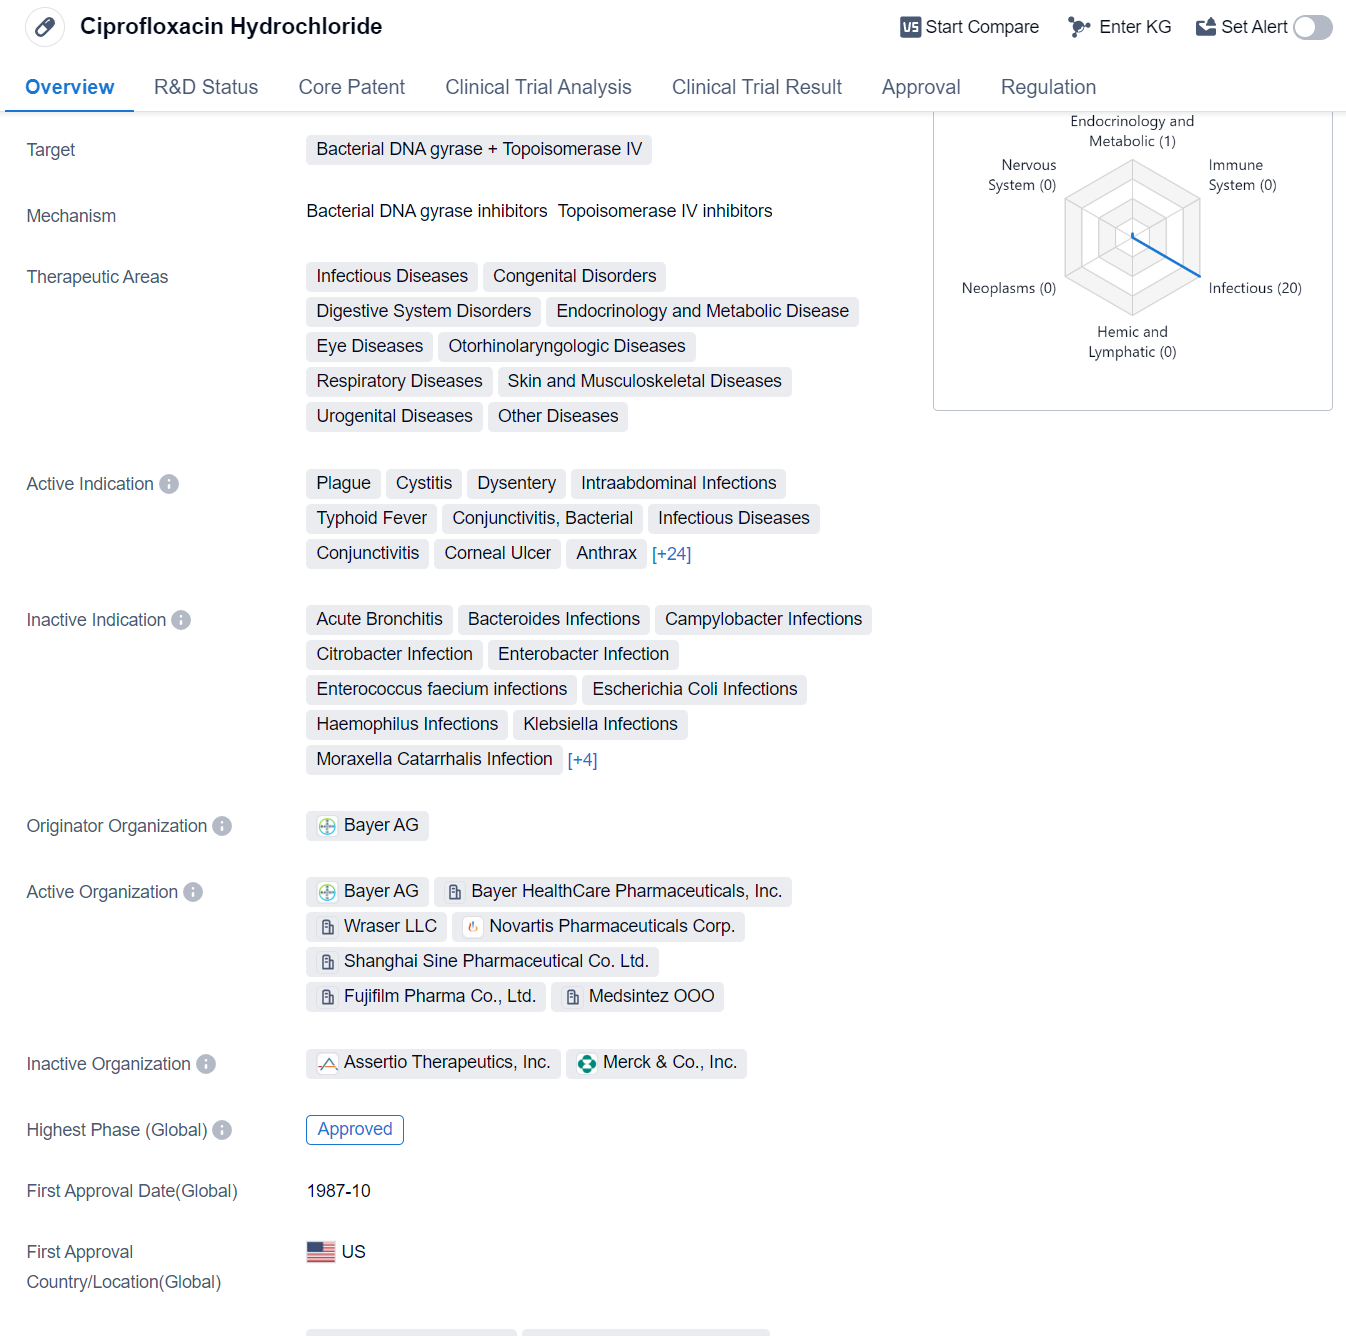Open the Core Patent tab

351,87
